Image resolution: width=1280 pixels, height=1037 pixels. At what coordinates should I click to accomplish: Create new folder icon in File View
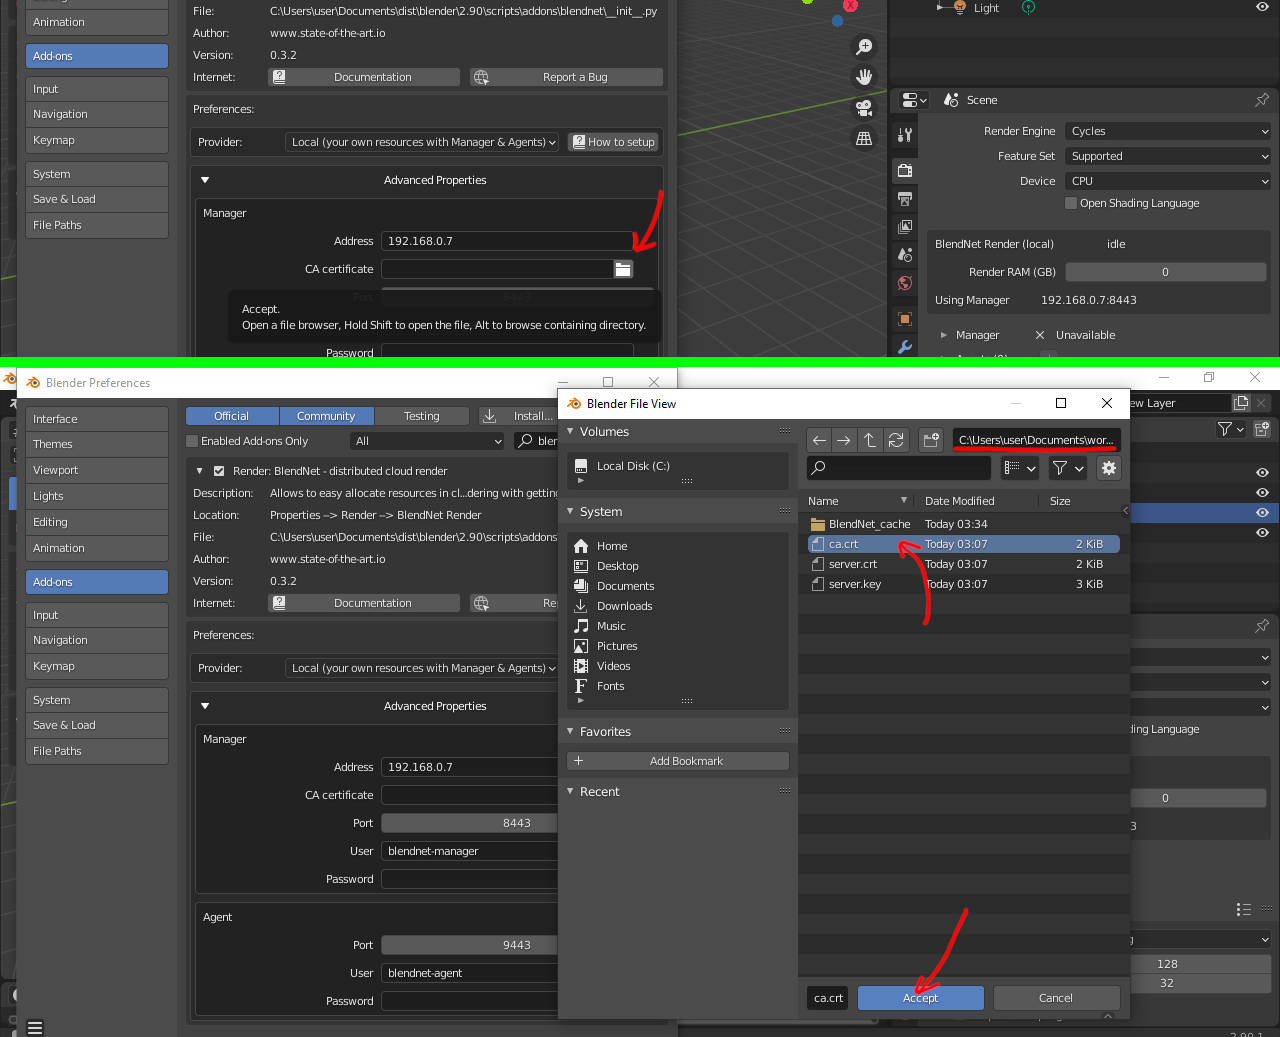click(x=931, y=440)
